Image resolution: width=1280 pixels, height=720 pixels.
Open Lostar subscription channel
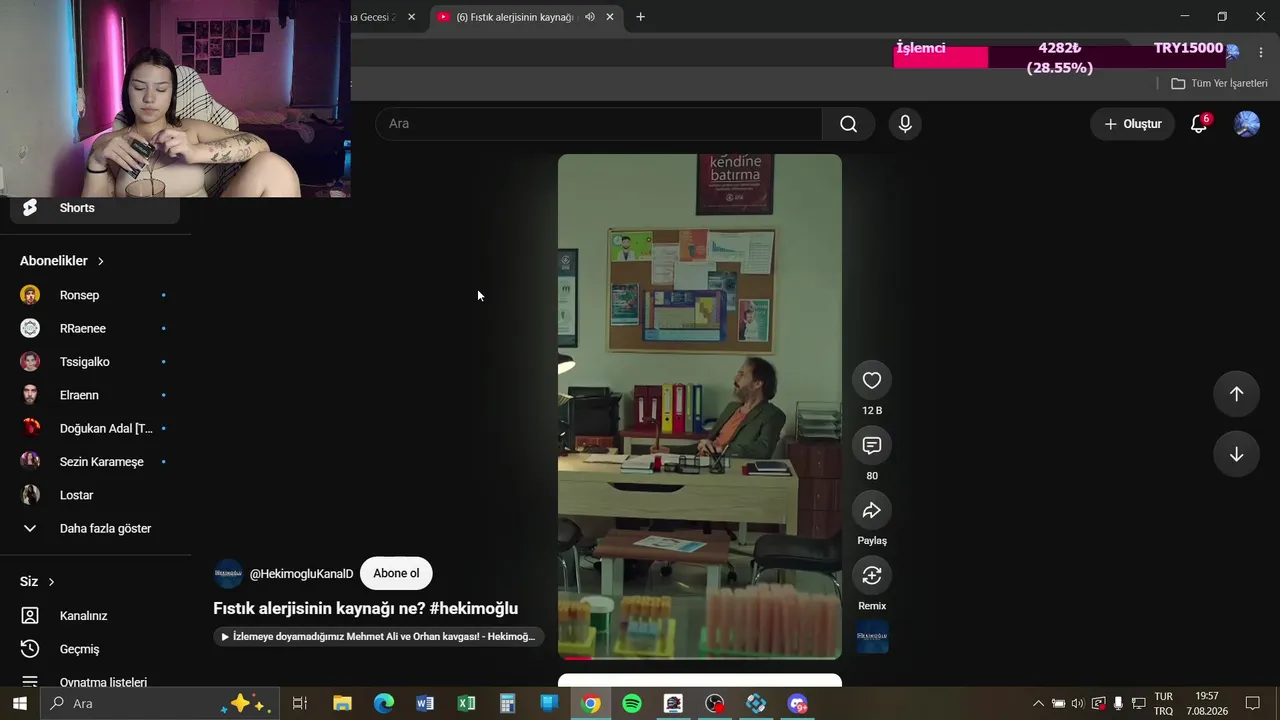click(x=95, y=495)
